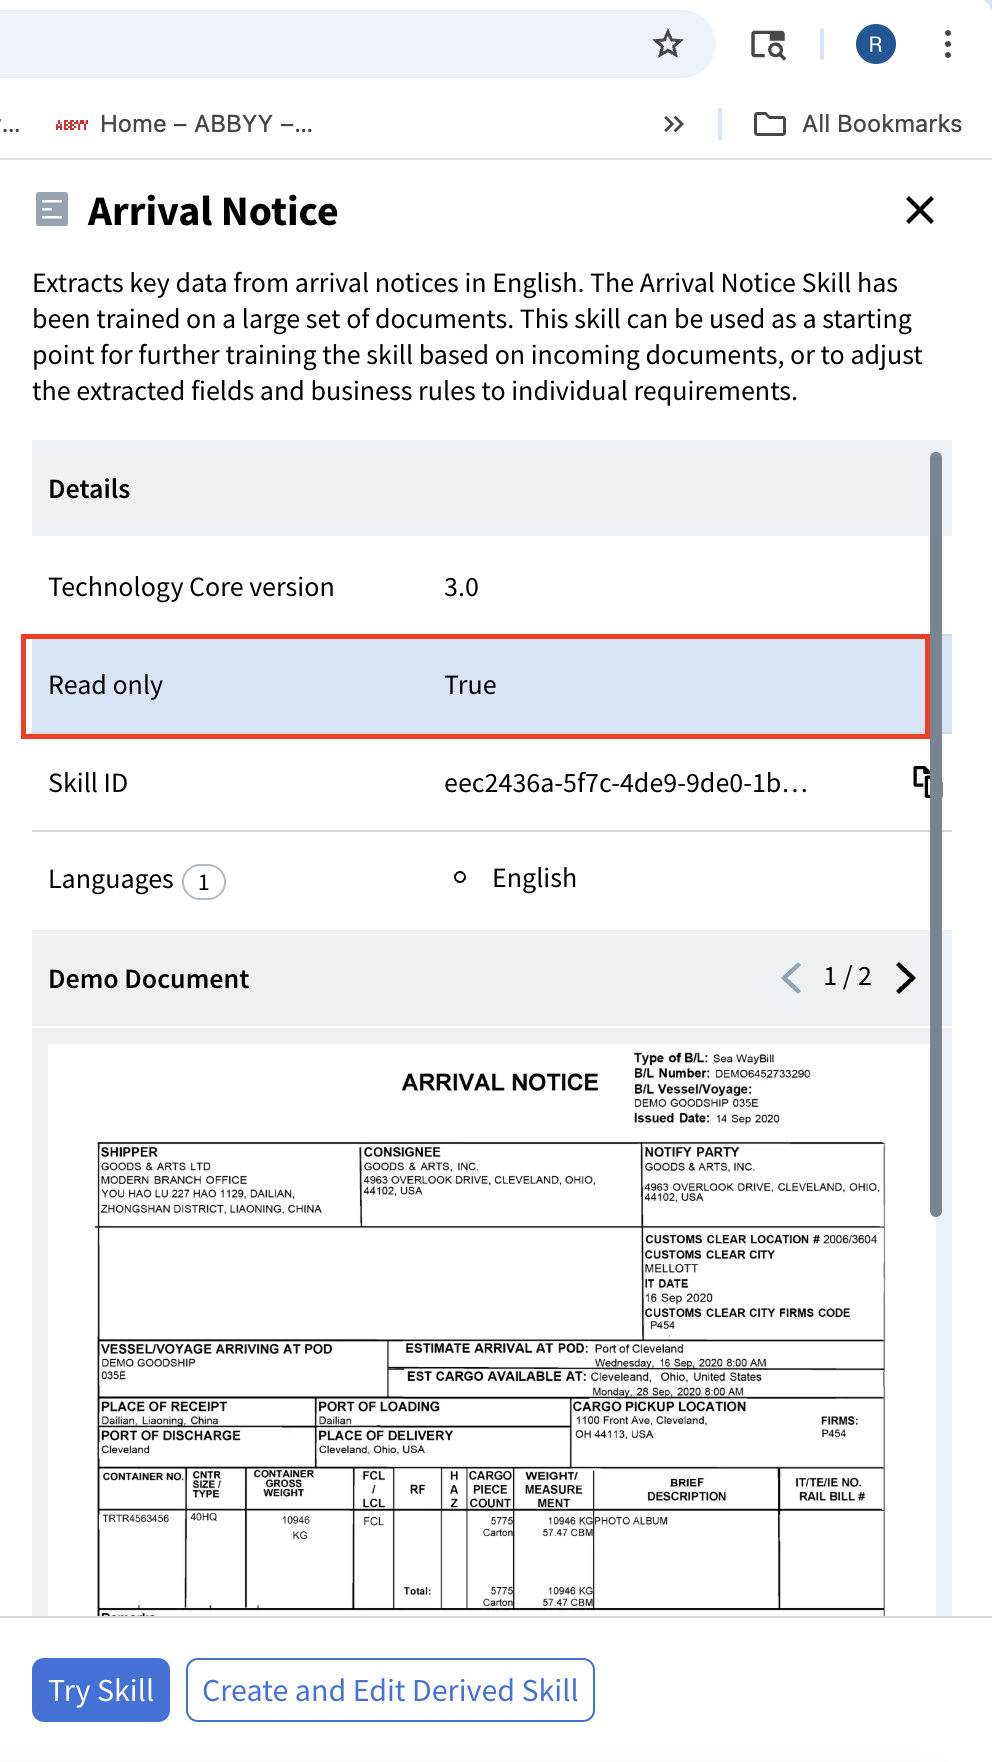Viewport: 992px width, 1762px height.
Task: Go to next demo document page
Action: tap(905, 977)
